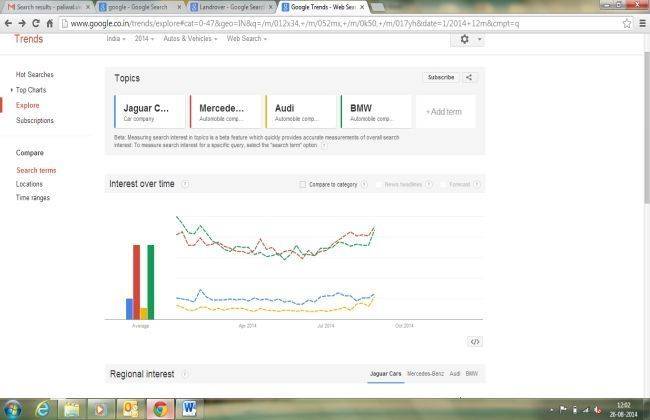Click the BMW topic card
Screen dimensions: 650x420
pos(376,112)
